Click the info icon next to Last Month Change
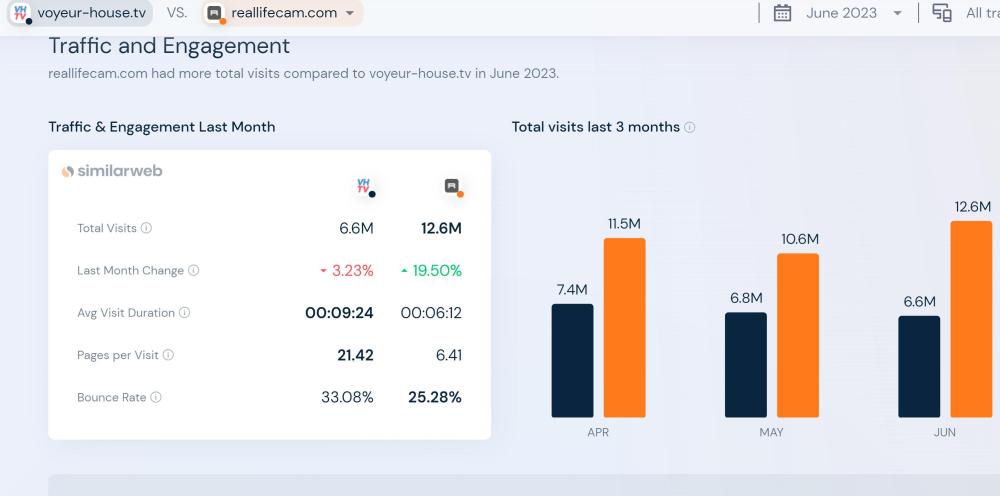Screen dimensions: 1000x496 194,271
